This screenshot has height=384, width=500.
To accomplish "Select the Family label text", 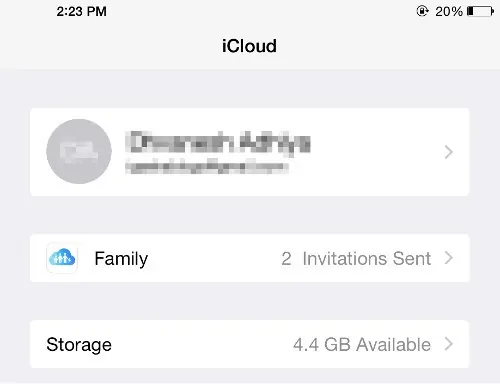I will 121,259.
